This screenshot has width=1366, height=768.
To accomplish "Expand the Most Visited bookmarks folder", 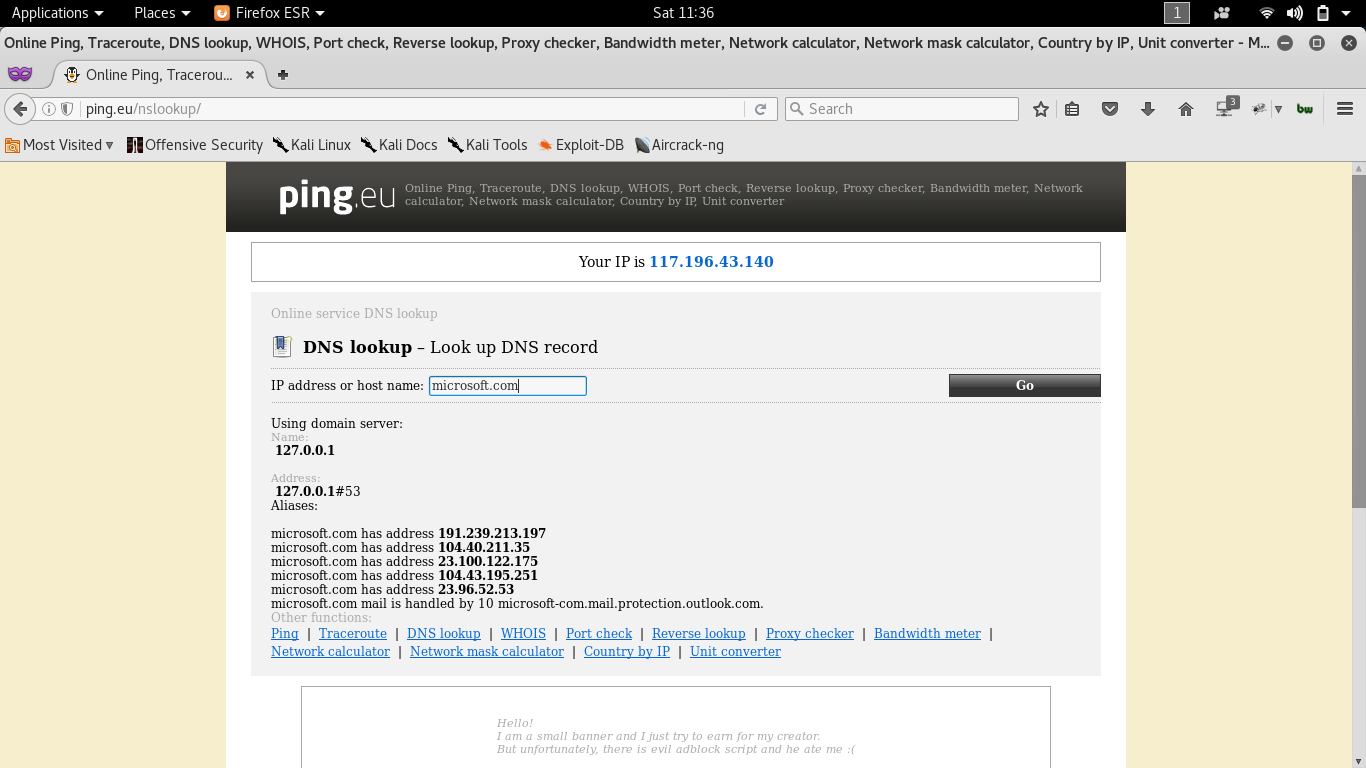I will (x=60, y=145).
